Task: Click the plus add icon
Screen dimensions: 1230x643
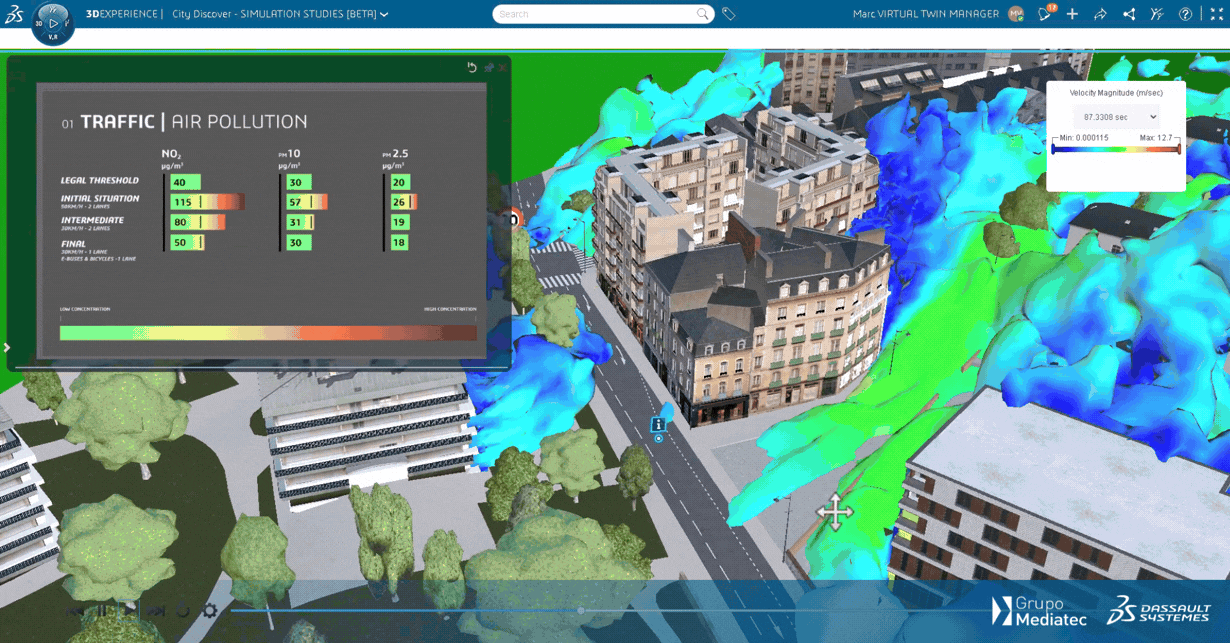Action: point(1072,14)
